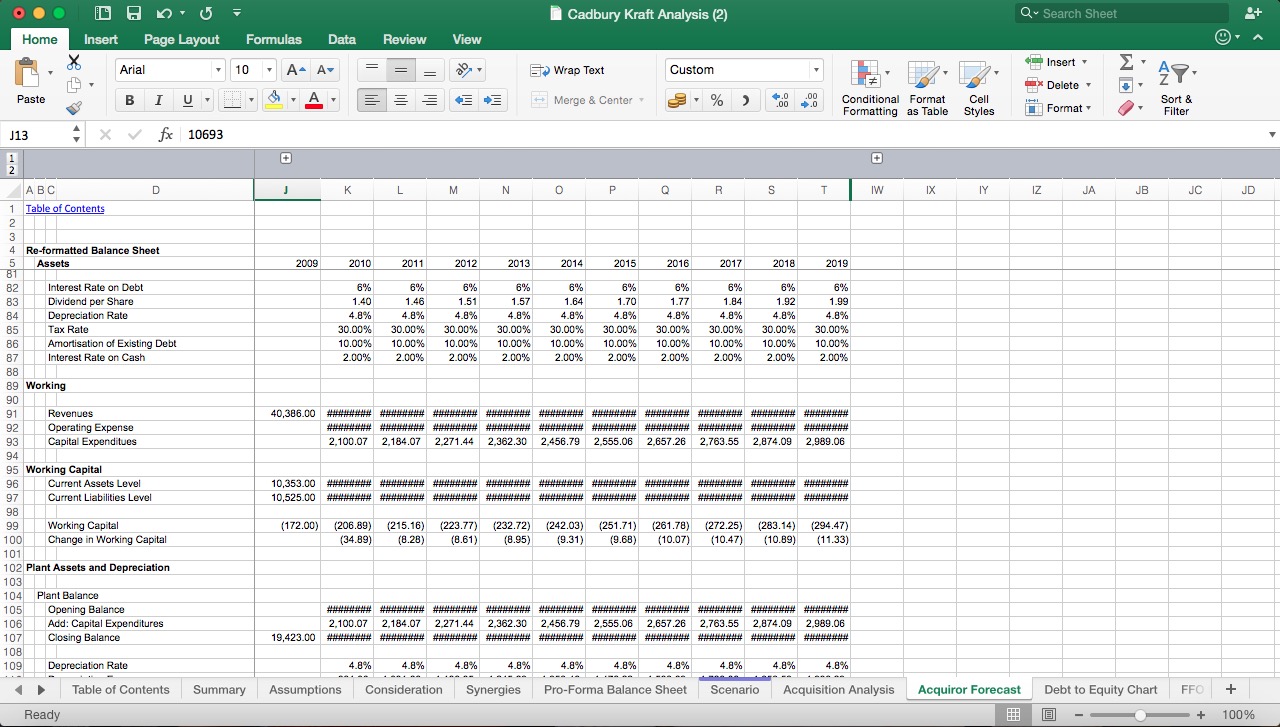Click the AutoSum sigma icon
1280x727 pixels.
click(1125, 63)
